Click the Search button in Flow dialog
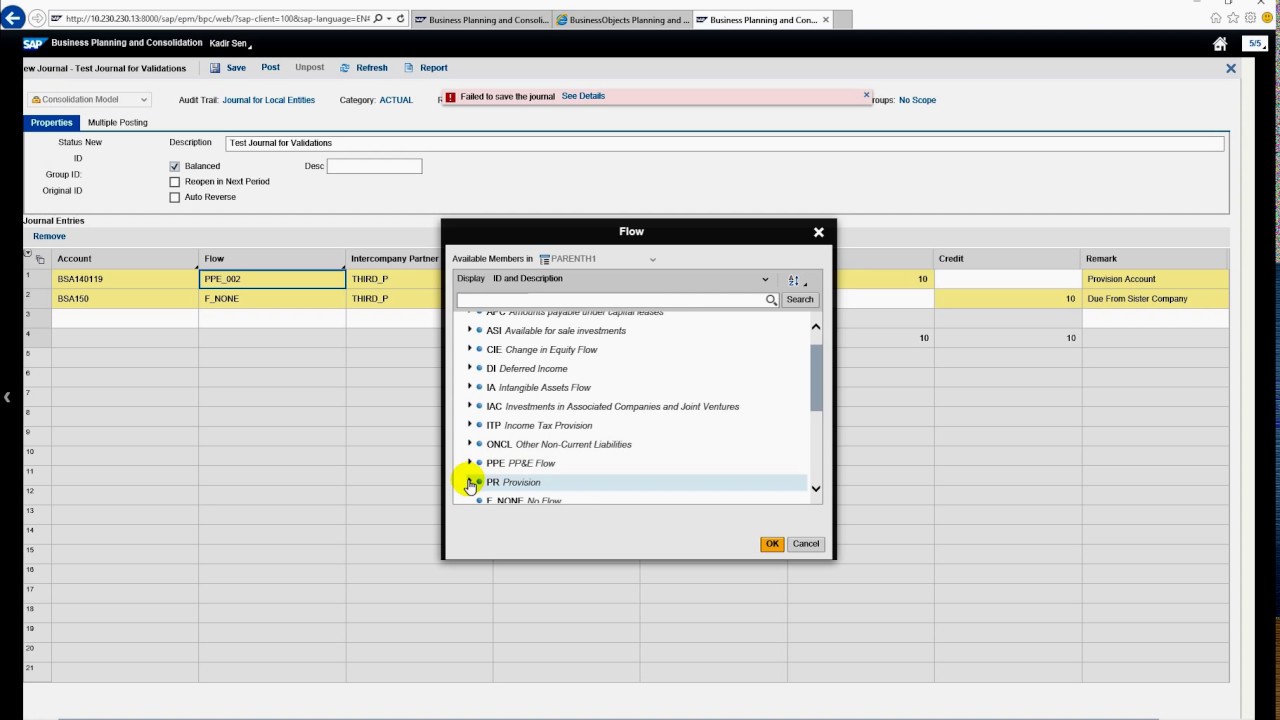The image size is (1280, 720). coord(800,300)
